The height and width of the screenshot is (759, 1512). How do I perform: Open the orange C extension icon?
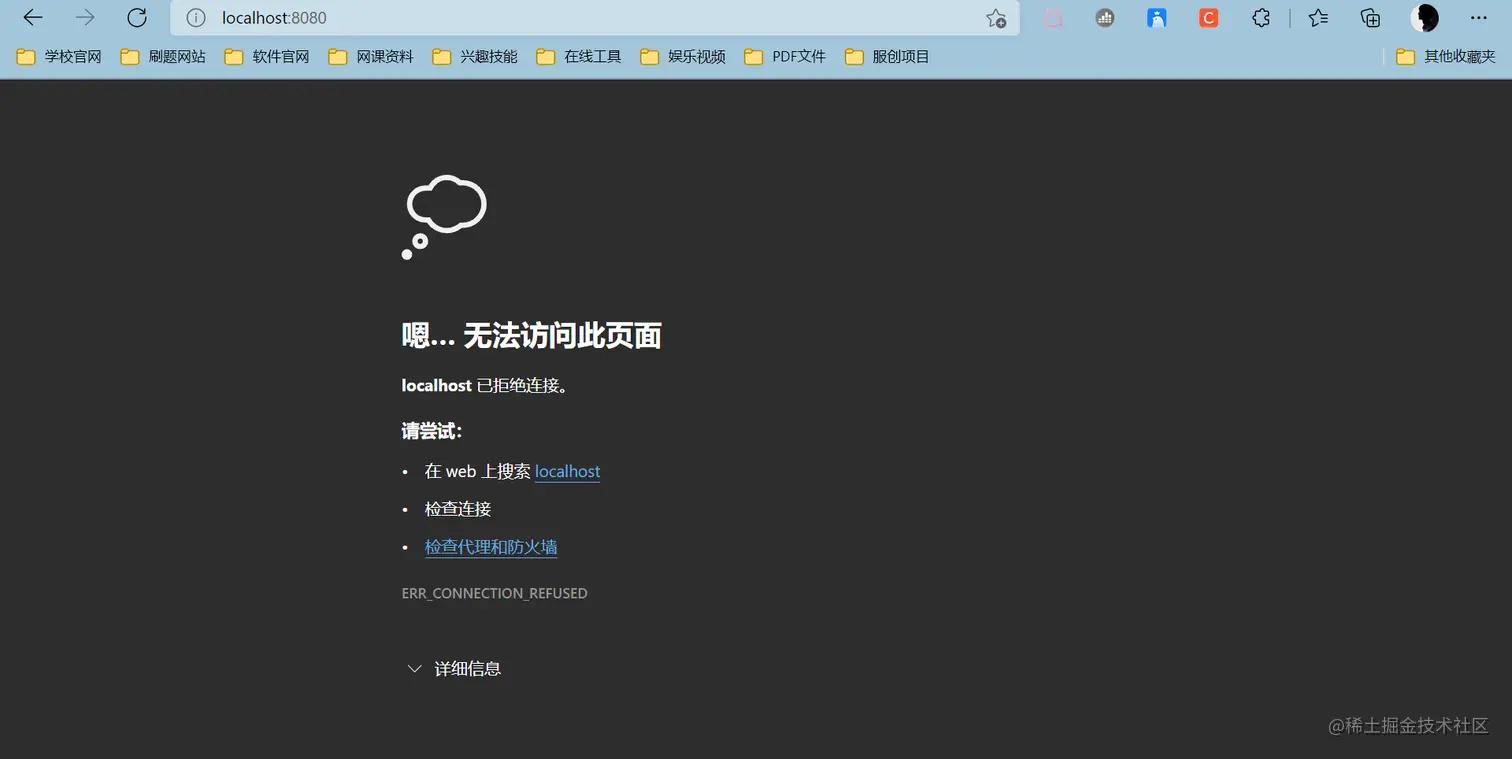point(1208,17)
